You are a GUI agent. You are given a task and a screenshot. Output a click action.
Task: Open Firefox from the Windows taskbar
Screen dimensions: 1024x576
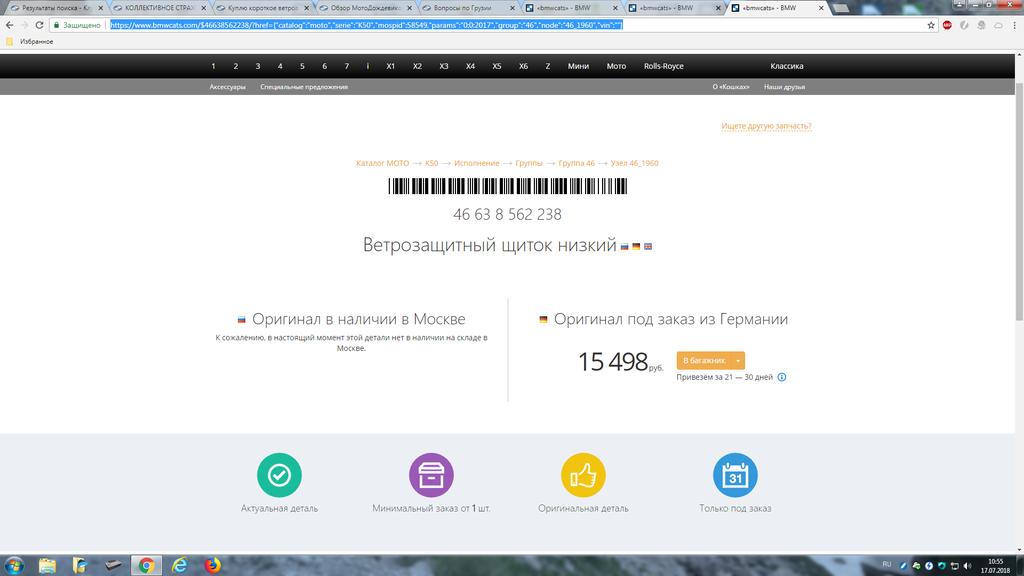[x=213, y=565]
